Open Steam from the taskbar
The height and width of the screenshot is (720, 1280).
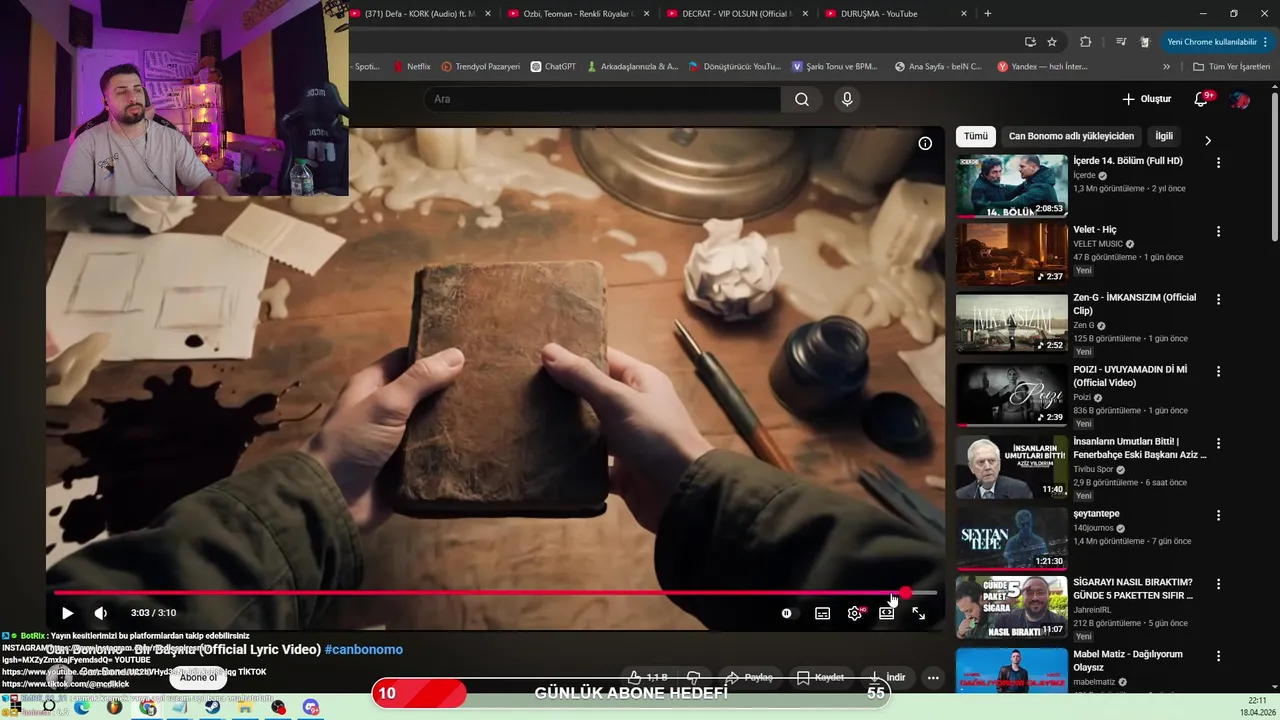[213, 707]
